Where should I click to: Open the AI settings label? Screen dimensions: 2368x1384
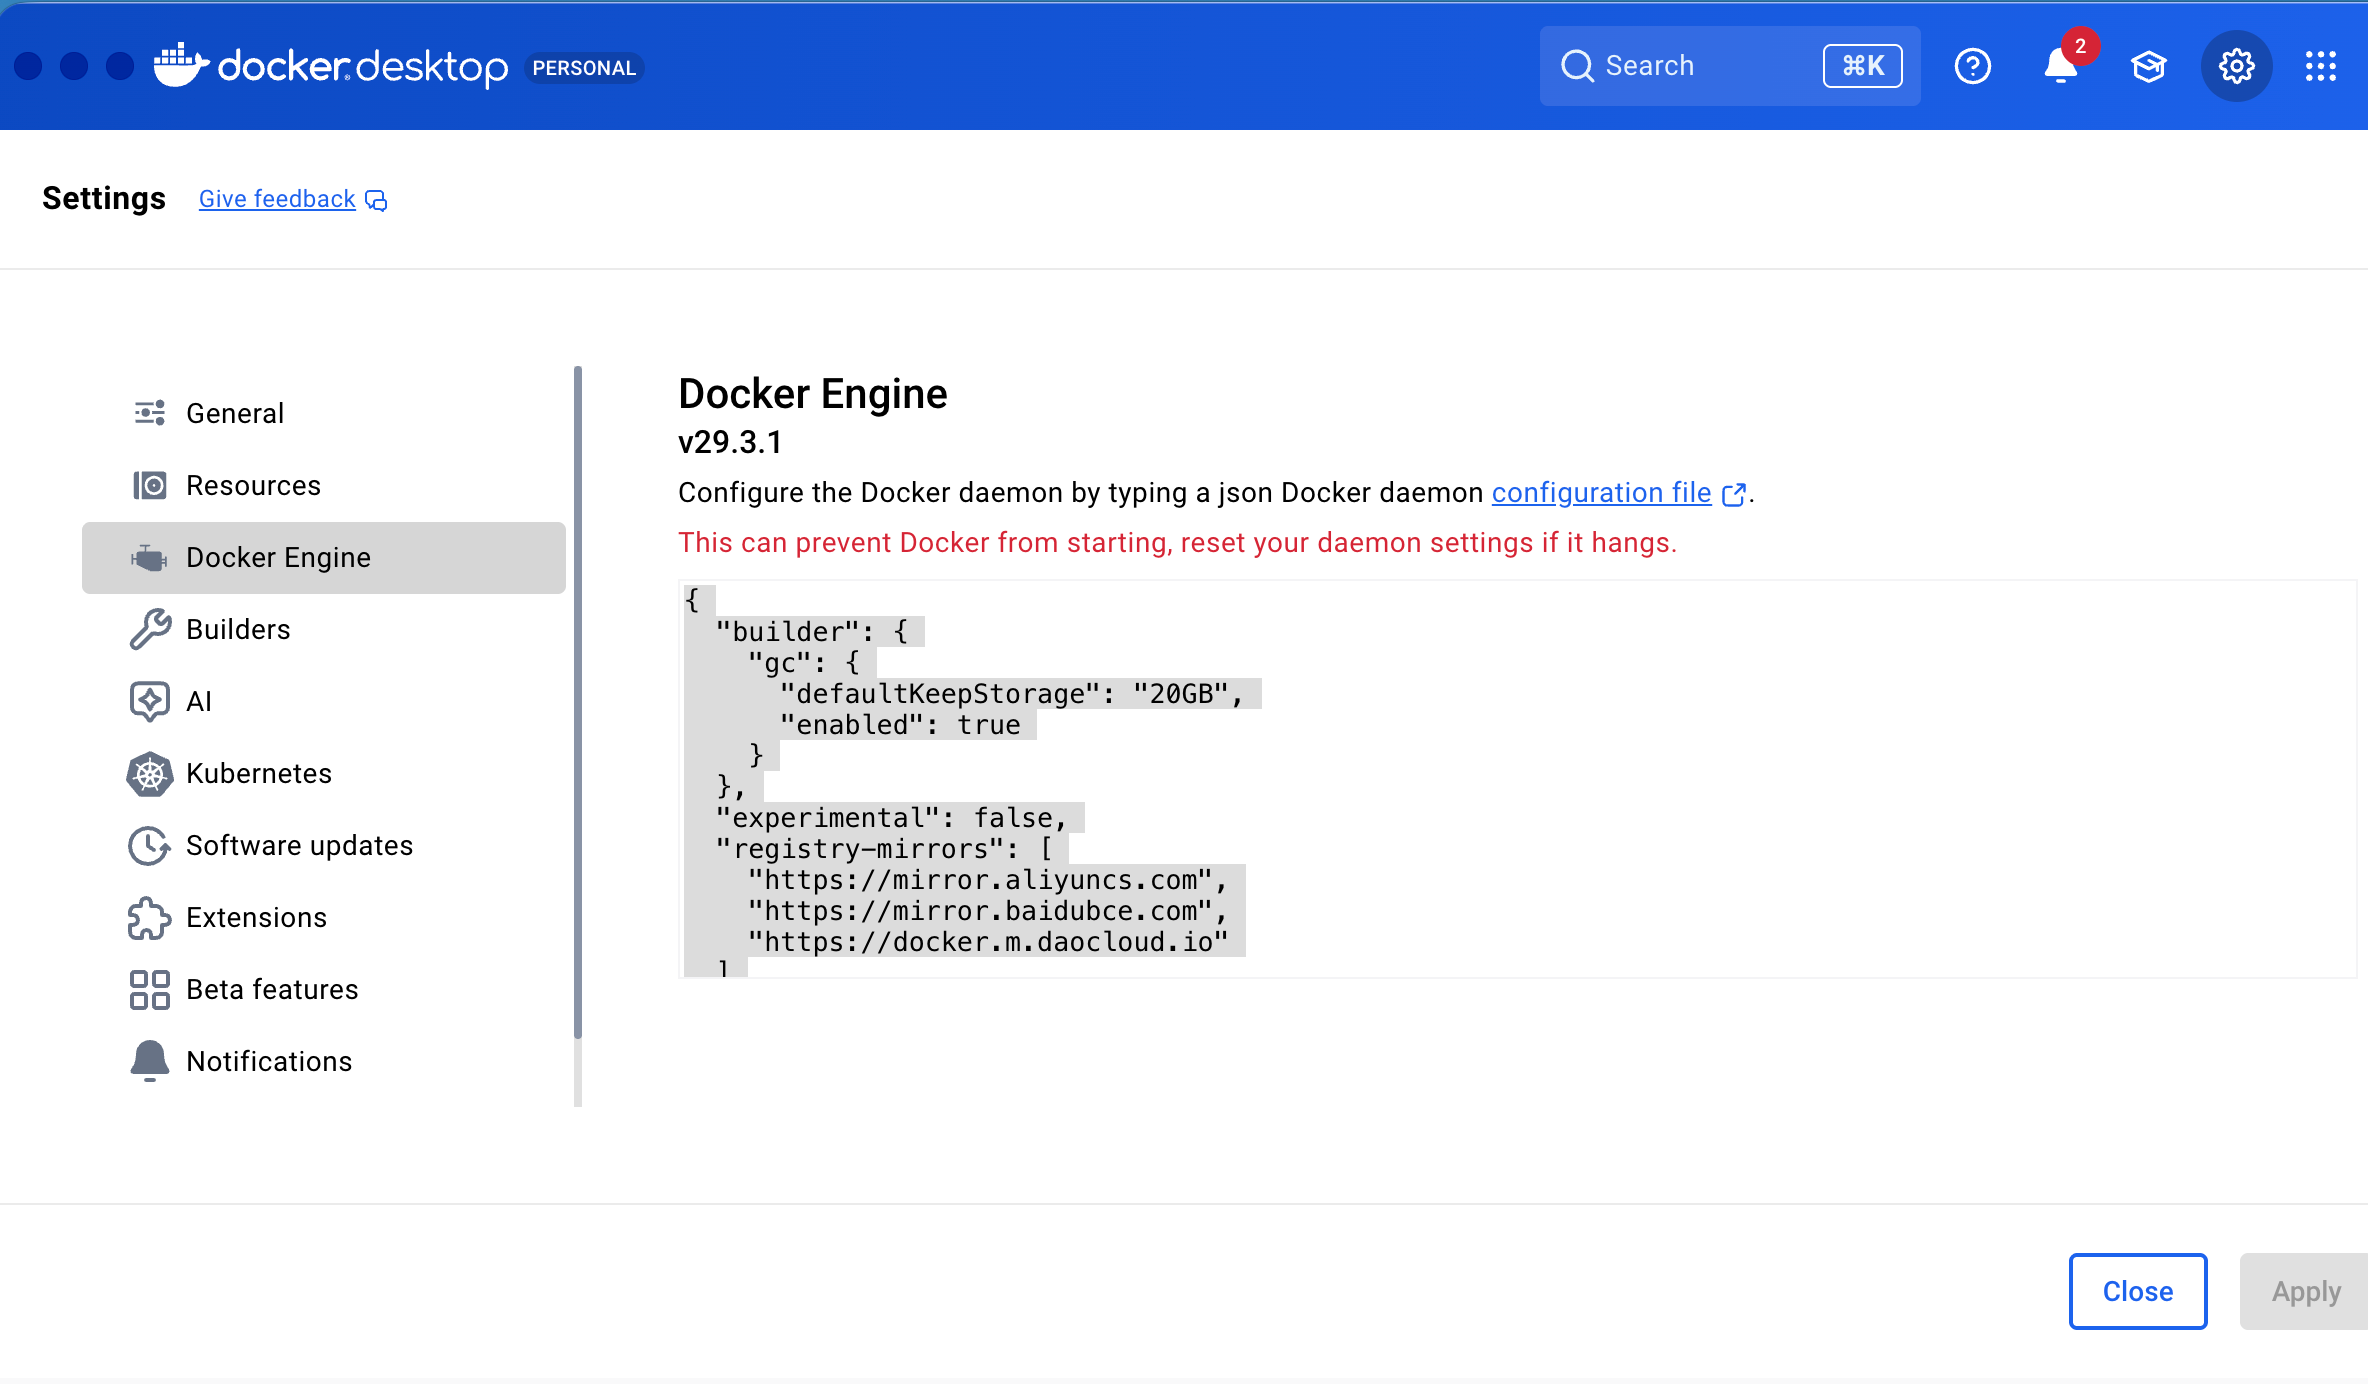[199, 701]
